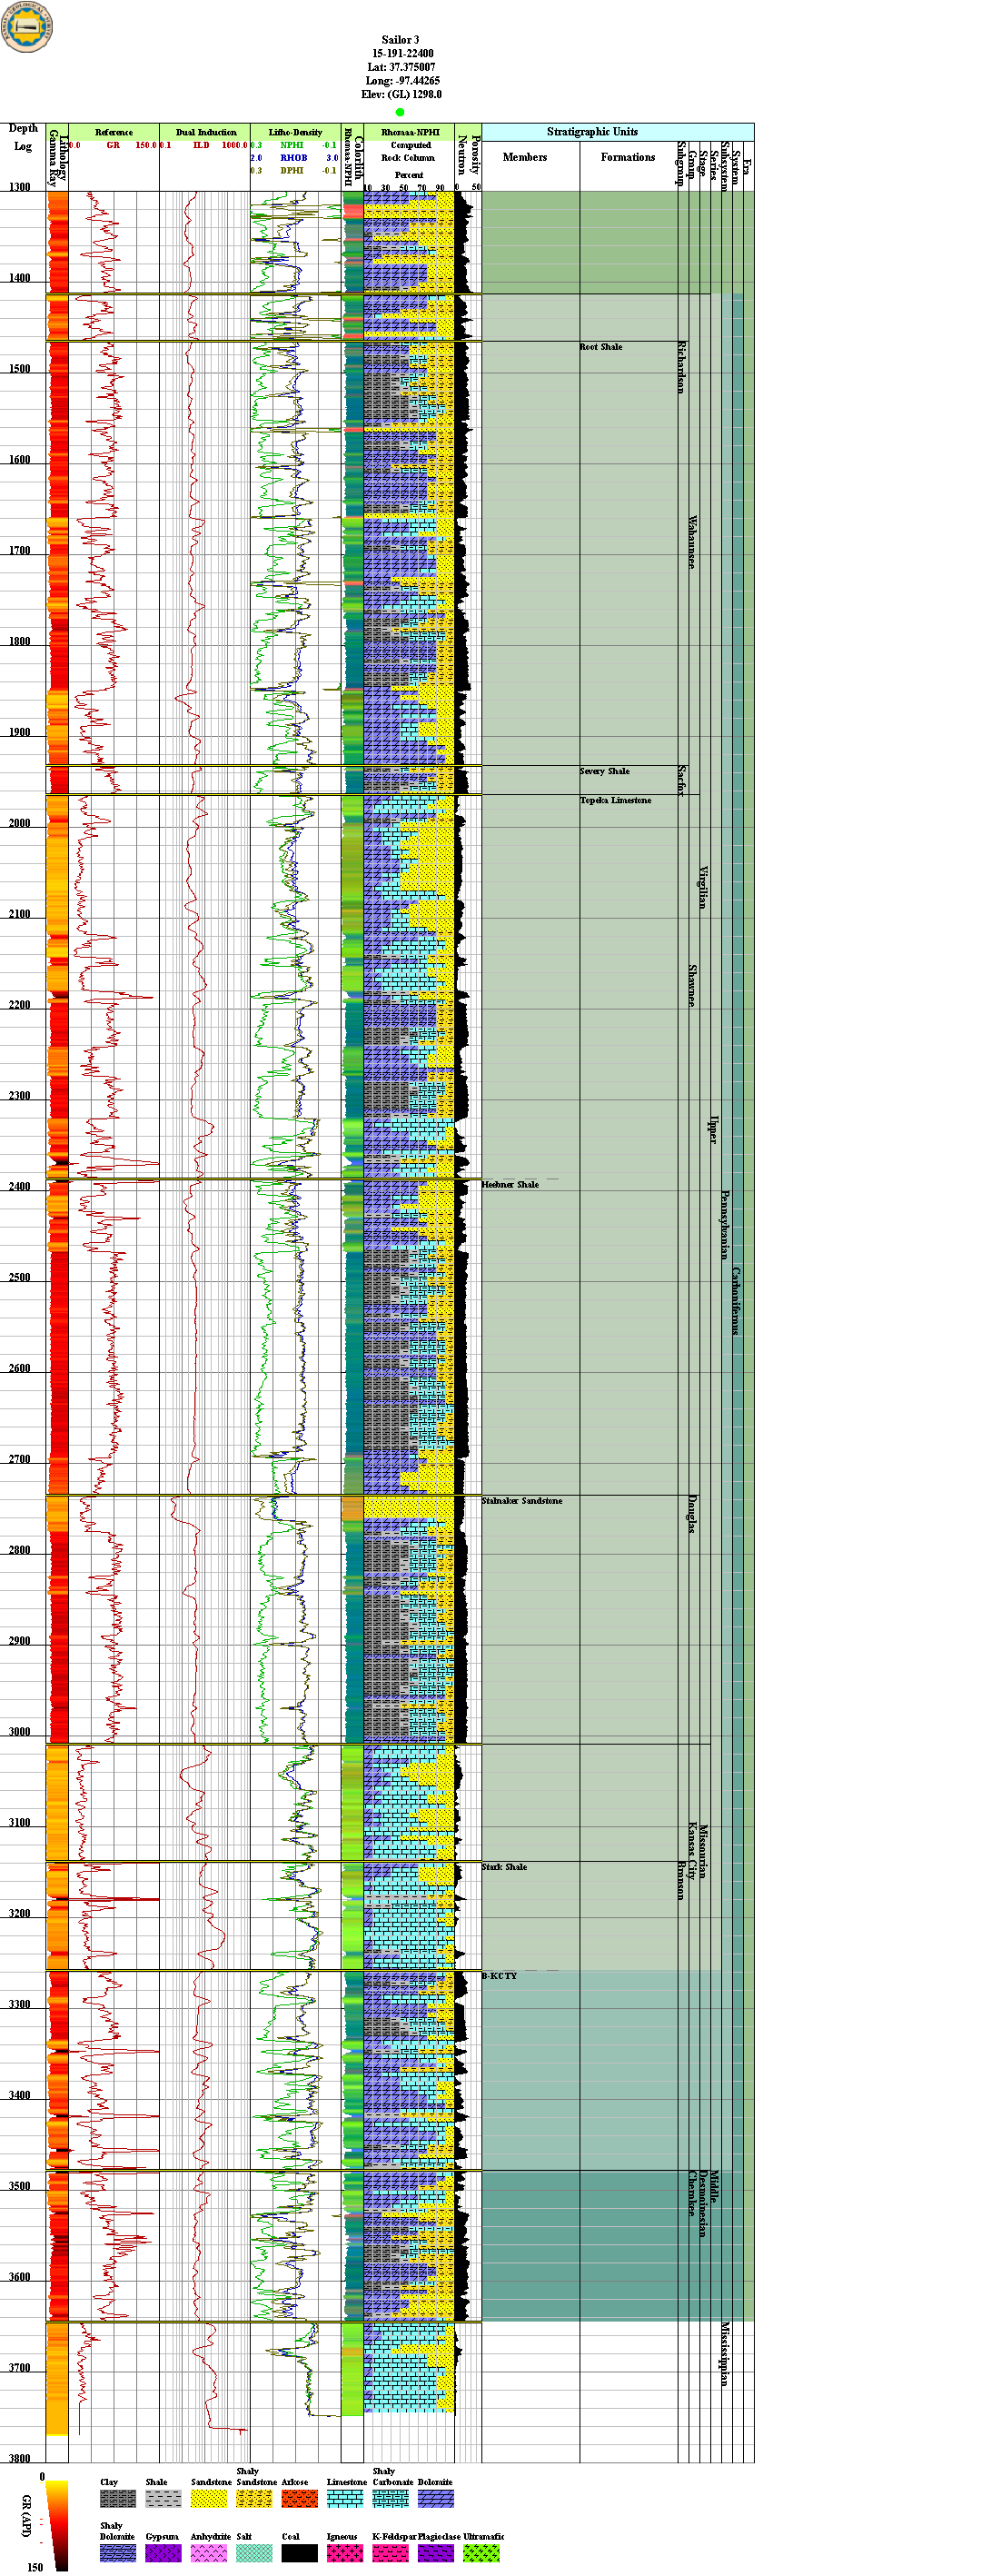Click the Kansas Geological Survey seal logo
This screenshot has height=2576, width=981.
tap(27, 27)
